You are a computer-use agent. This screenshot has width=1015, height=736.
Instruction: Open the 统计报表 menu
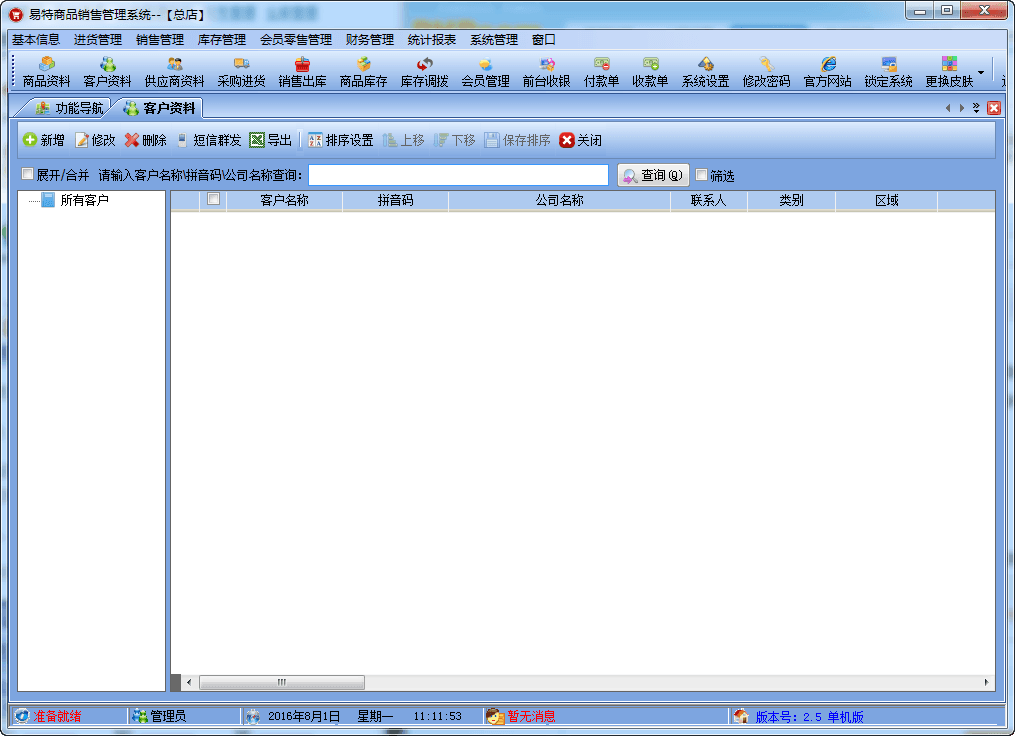432,39
